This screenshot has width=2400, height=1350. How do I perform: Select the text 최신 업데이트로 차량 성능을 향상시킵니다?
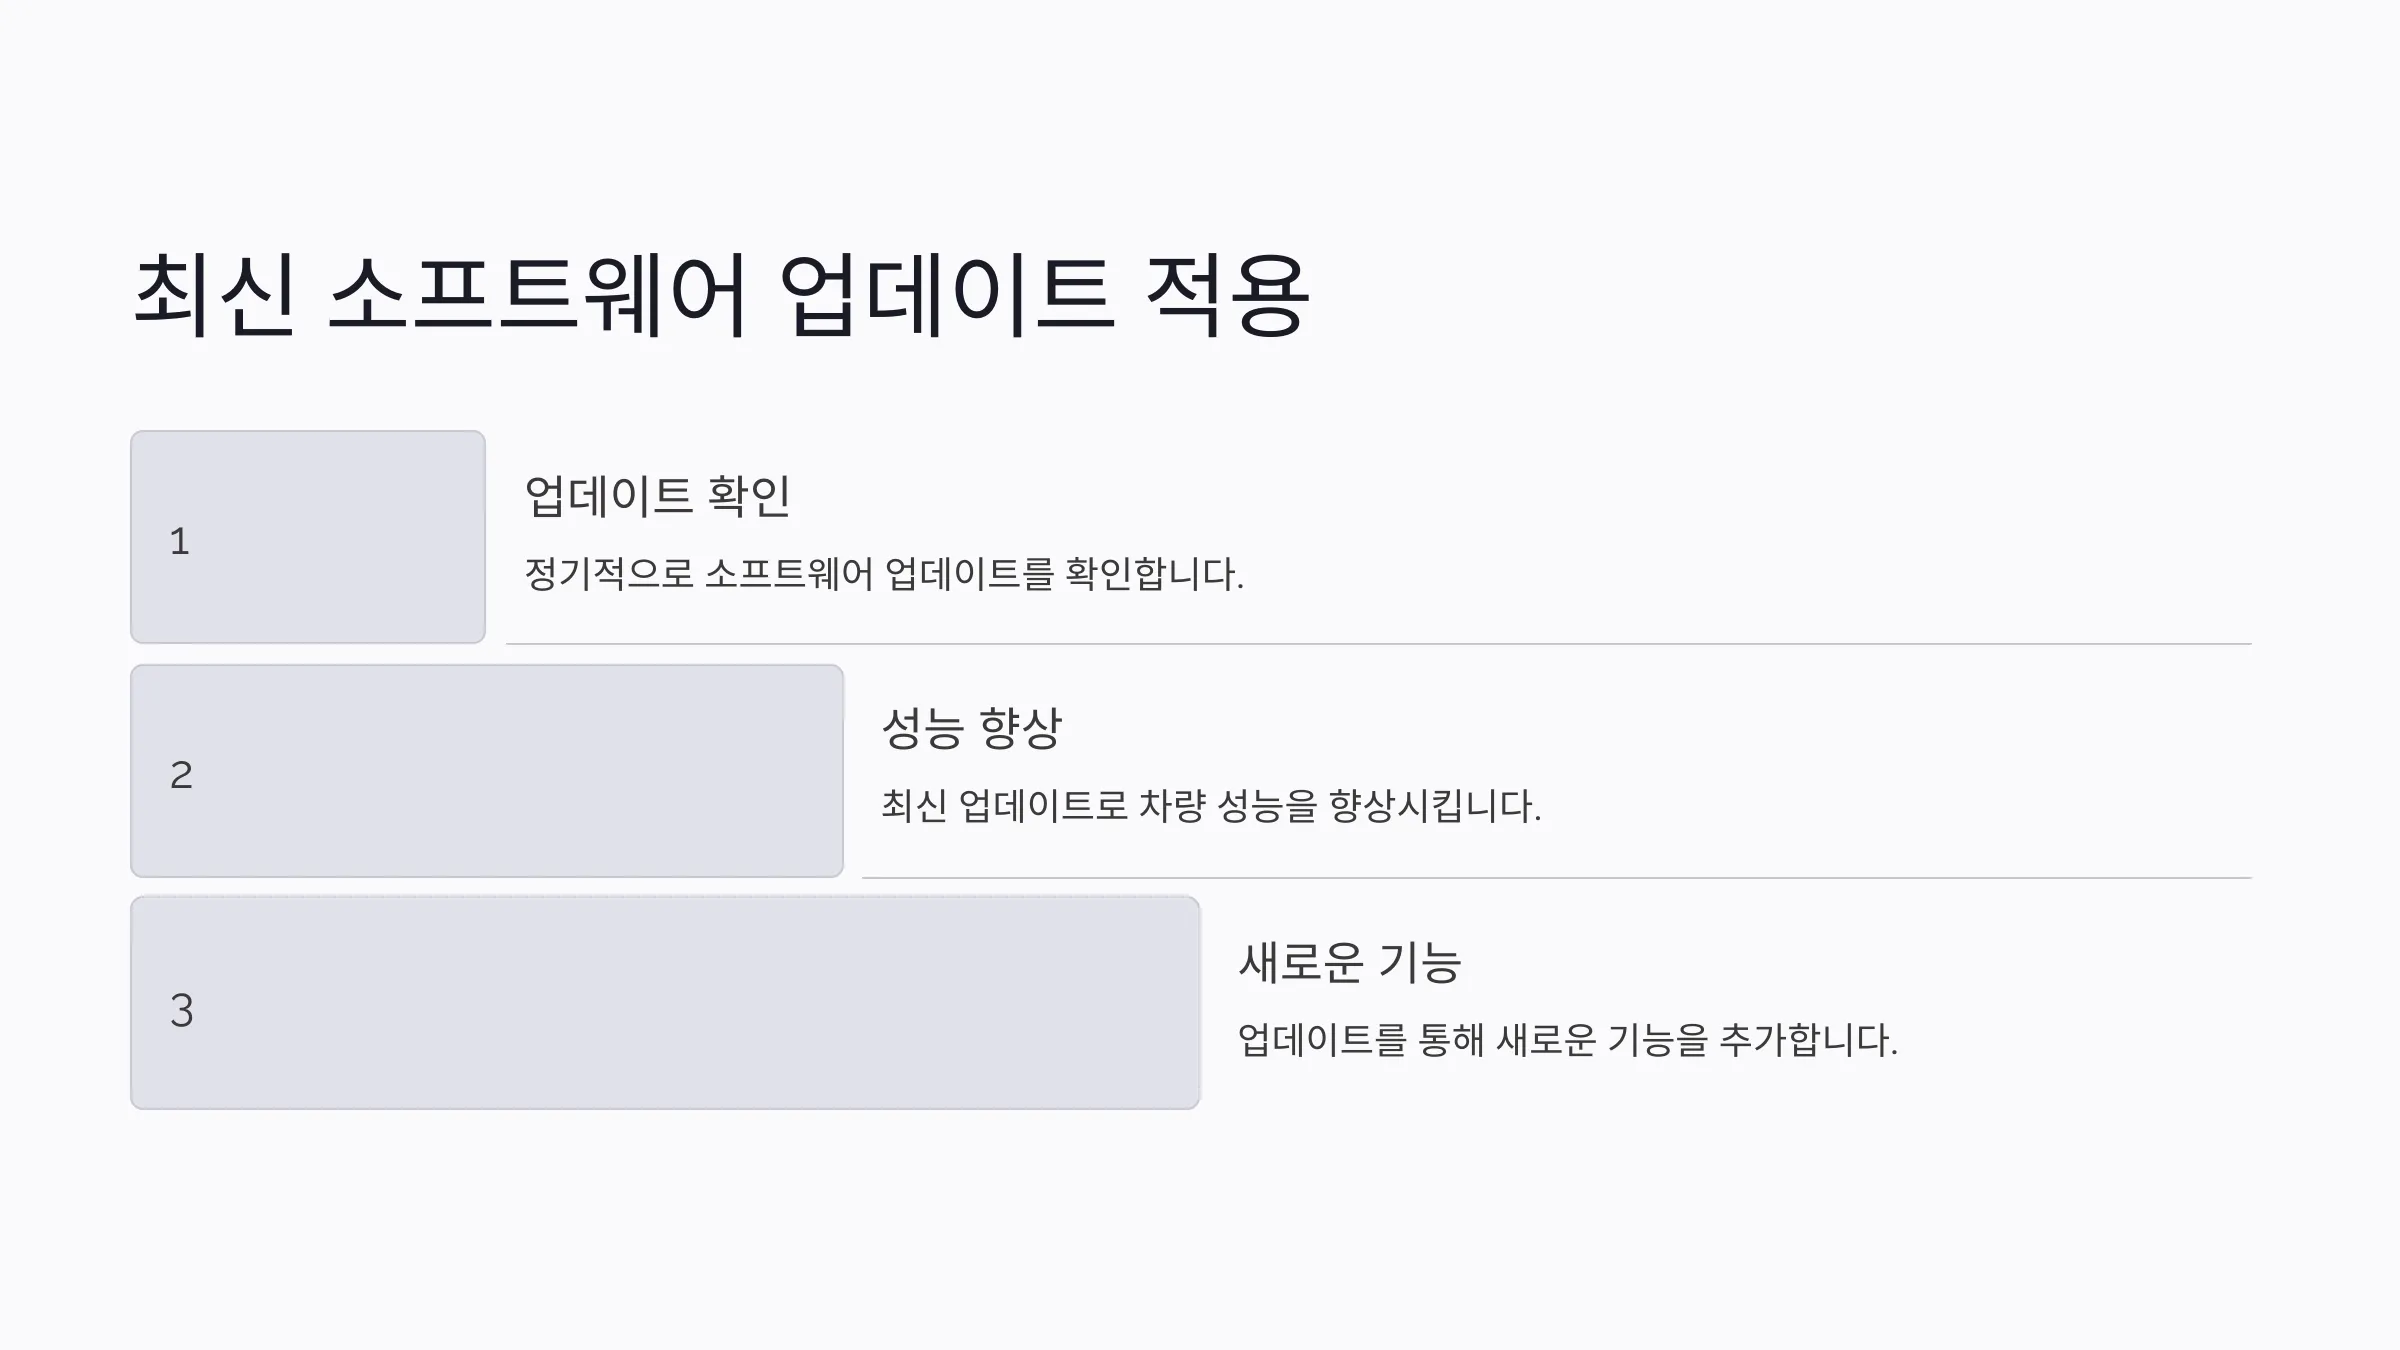click(x=1211, y=806)
